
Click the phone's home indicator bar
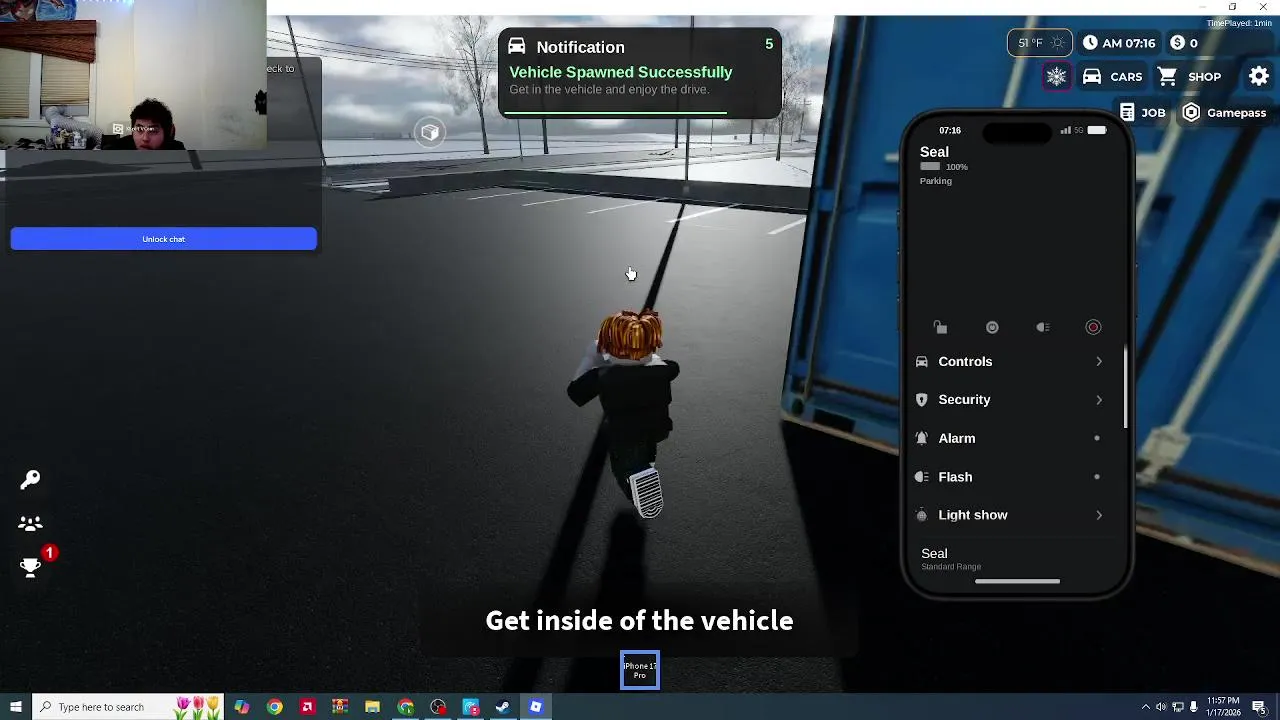tap(1017, 581)
